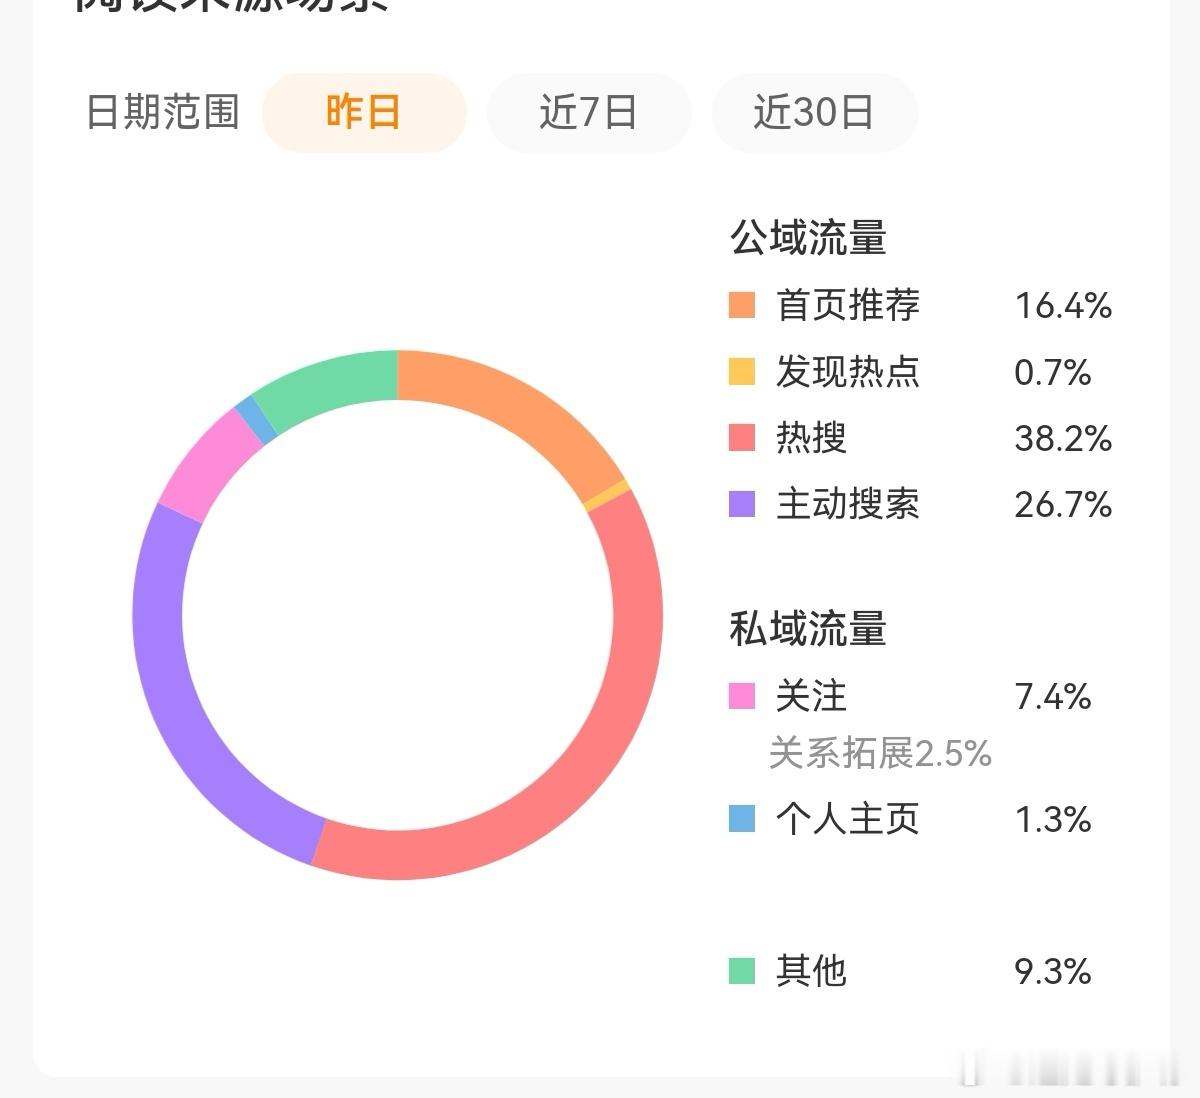Image resolution: width=1200 pixels, height=1098 pixels.
Task: Click the 38.2% value next to 热搜
Action: (x=1063, y=438)
